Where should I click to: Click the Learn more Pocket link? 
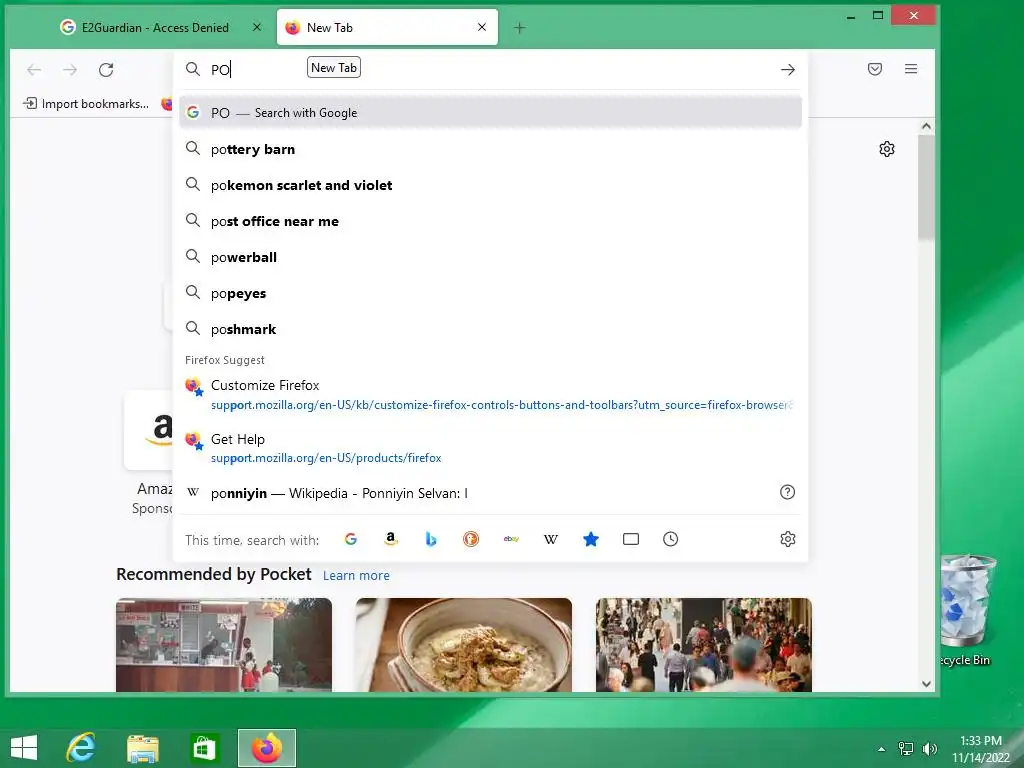(x=356, y=575)
